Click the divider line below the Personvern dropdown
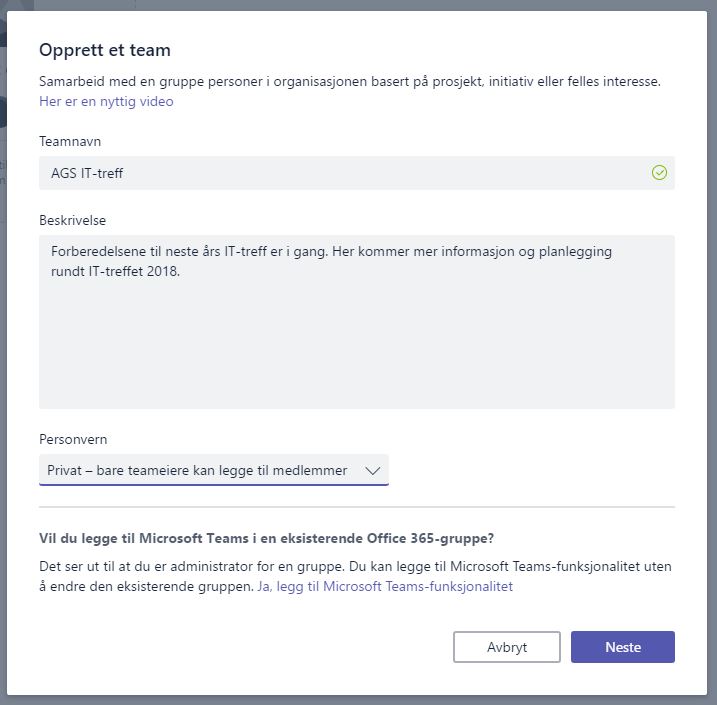 (357, 507)
